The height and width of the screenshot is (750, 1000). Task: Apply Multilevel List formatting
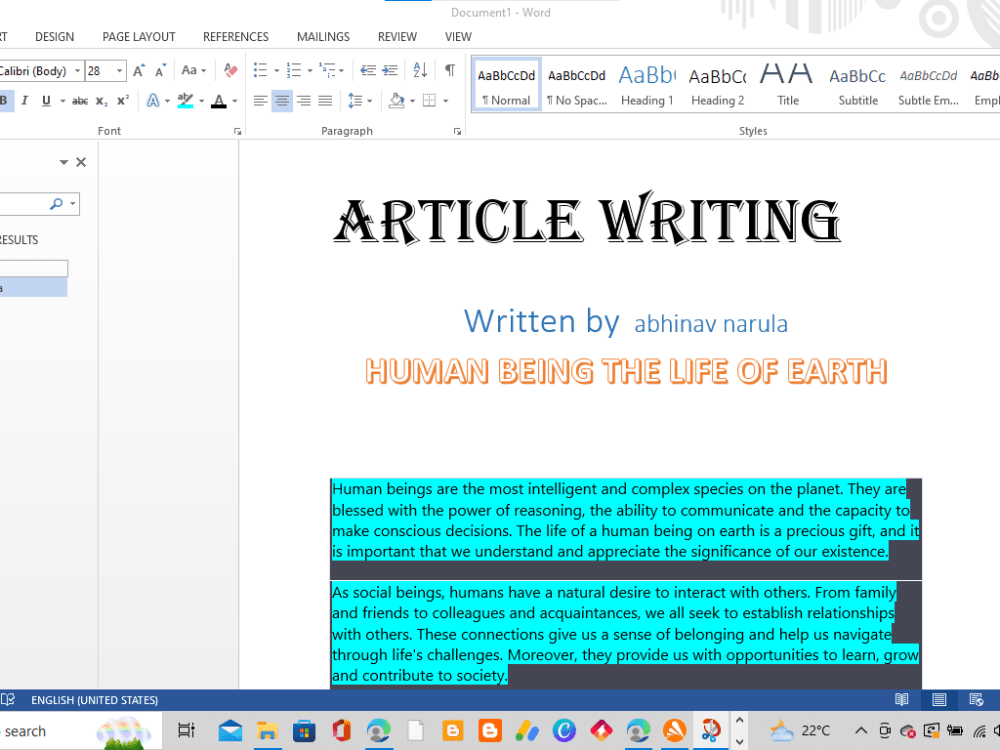pos(327,70)
